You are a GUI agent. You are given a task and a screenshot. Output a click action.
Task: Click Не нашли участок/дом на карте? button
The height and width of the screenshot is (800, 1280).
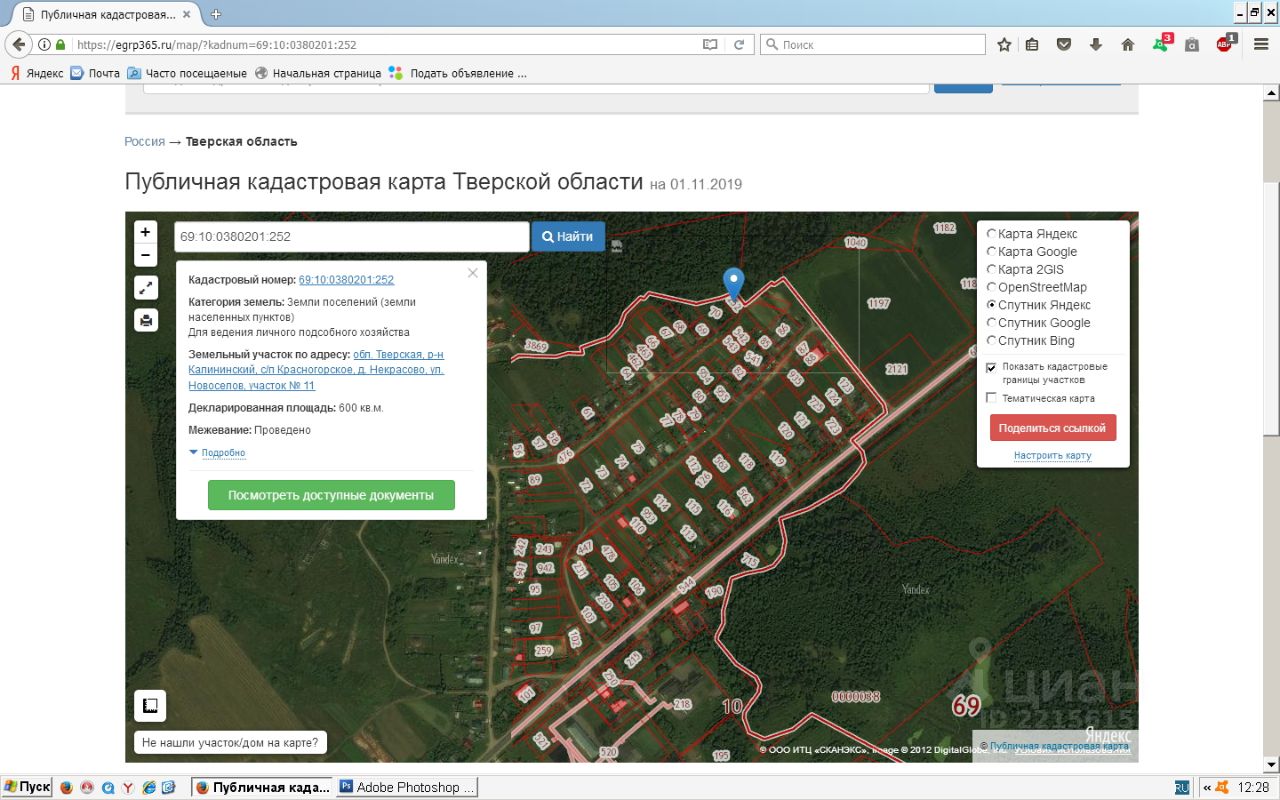[231, 743]
